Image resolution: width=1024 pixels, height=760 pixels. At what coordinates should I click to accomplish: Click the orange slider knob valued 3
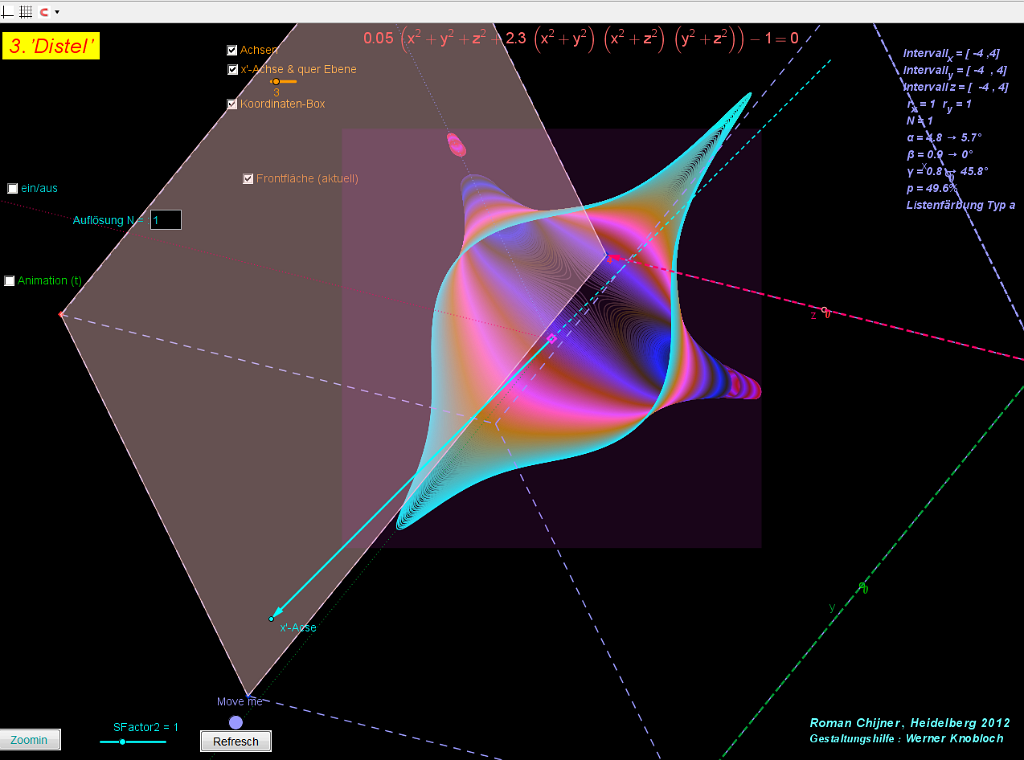tap(276, 82)
